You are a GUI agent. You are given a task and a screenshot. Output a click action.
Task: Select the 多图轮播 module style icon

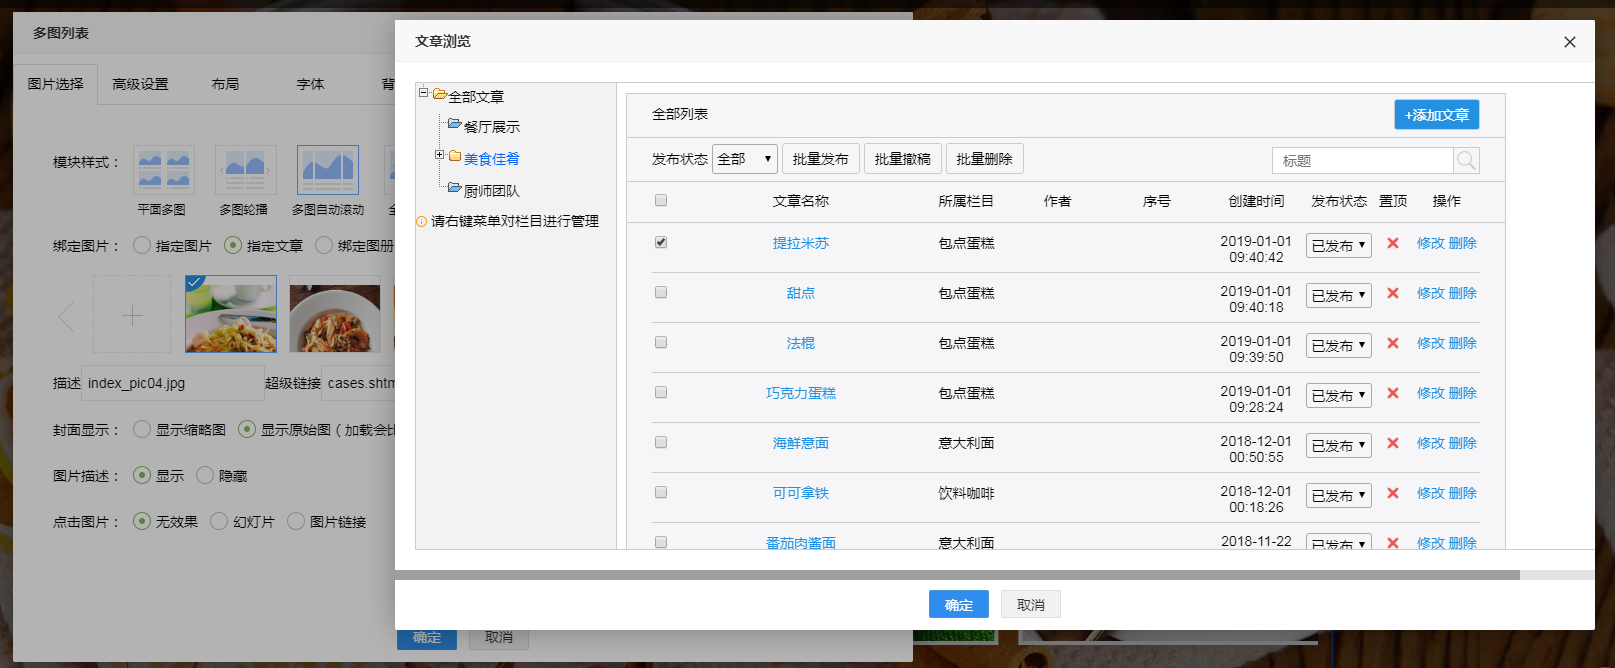coord(245,170)
